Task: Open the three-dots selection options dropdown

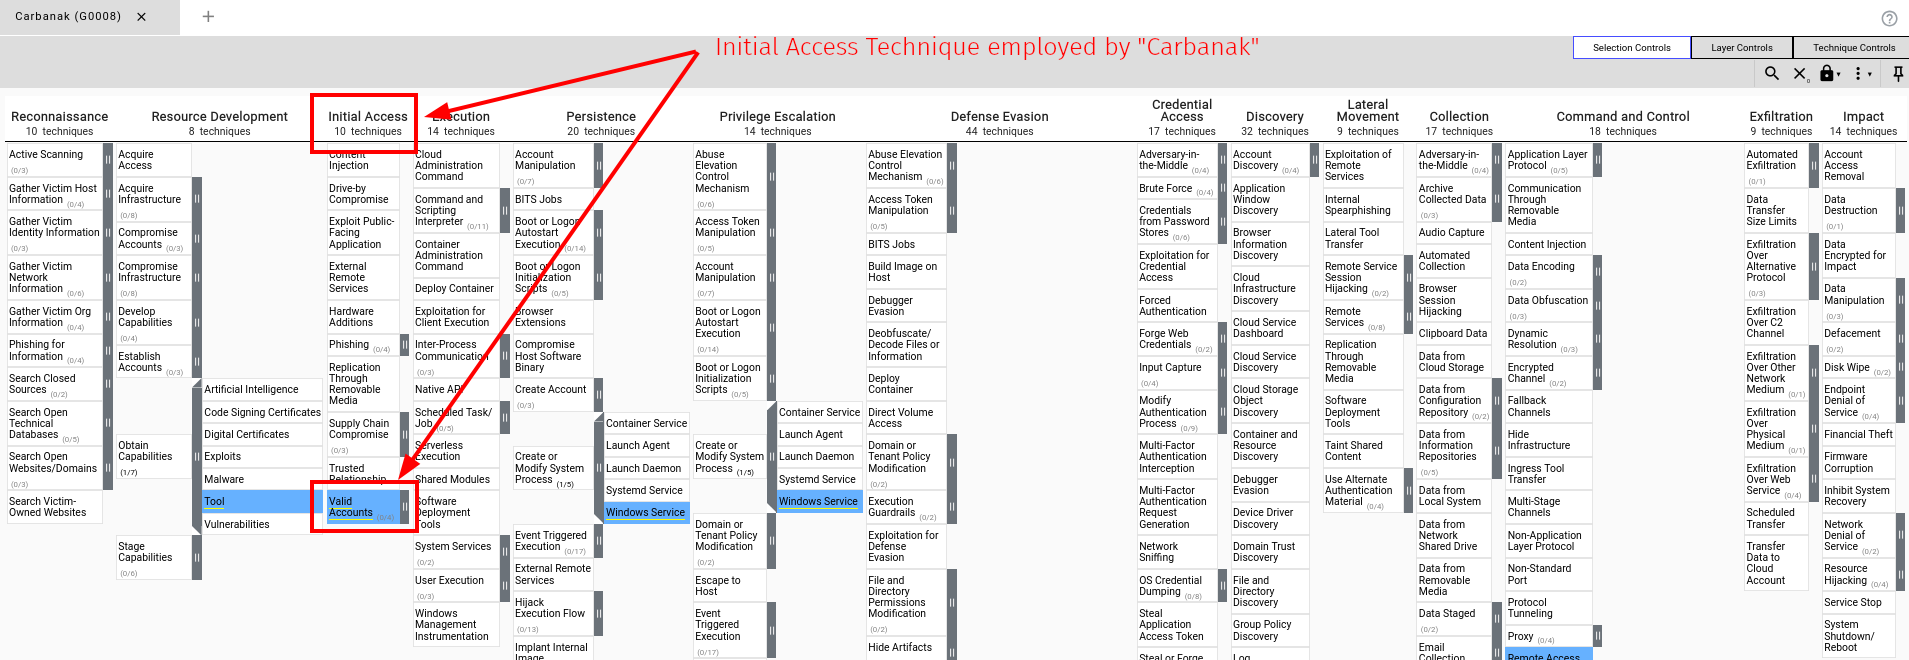Action: click(1862, 73)
